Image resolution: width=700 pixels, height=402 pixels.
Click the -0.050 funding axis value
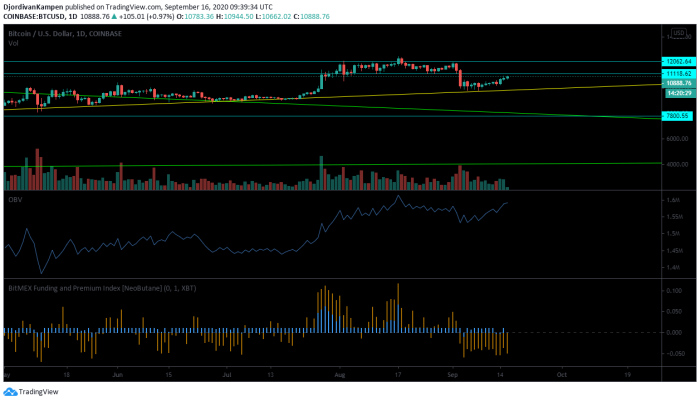[x=674, y=353]
